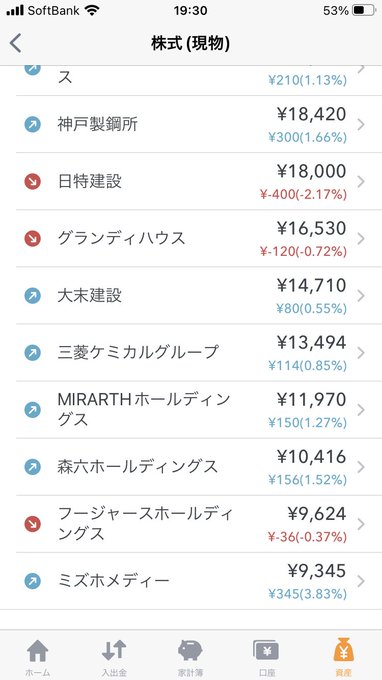Expand 森六ホールディングス details via right chevron
Image resolution: width=382 pixels, height=680 pixels.
(x=361, y=467)
